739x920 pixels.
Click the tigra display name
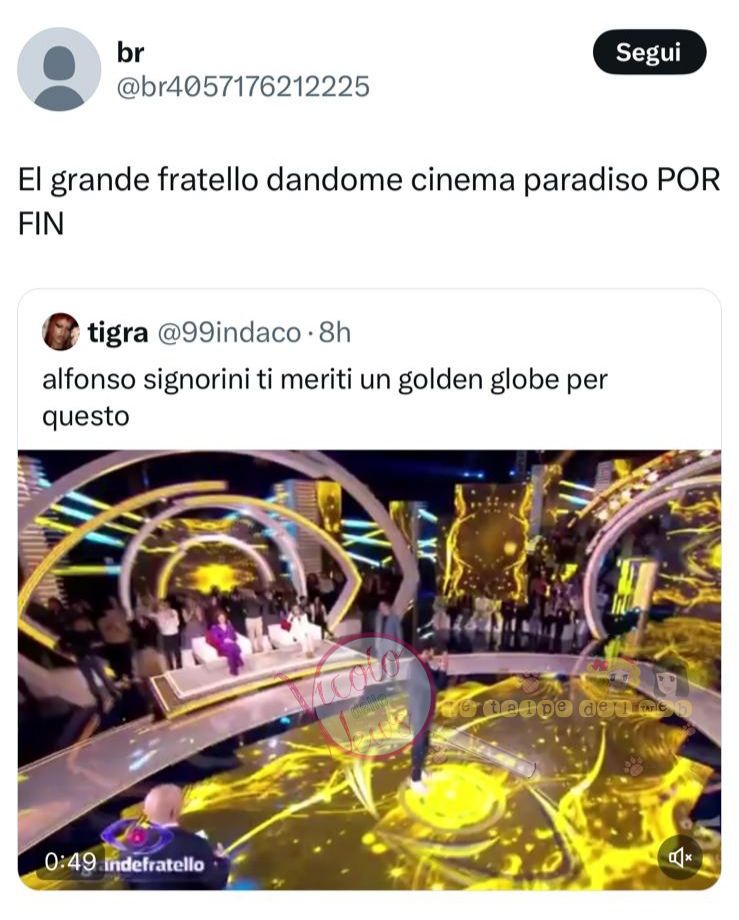pos(117,333)
